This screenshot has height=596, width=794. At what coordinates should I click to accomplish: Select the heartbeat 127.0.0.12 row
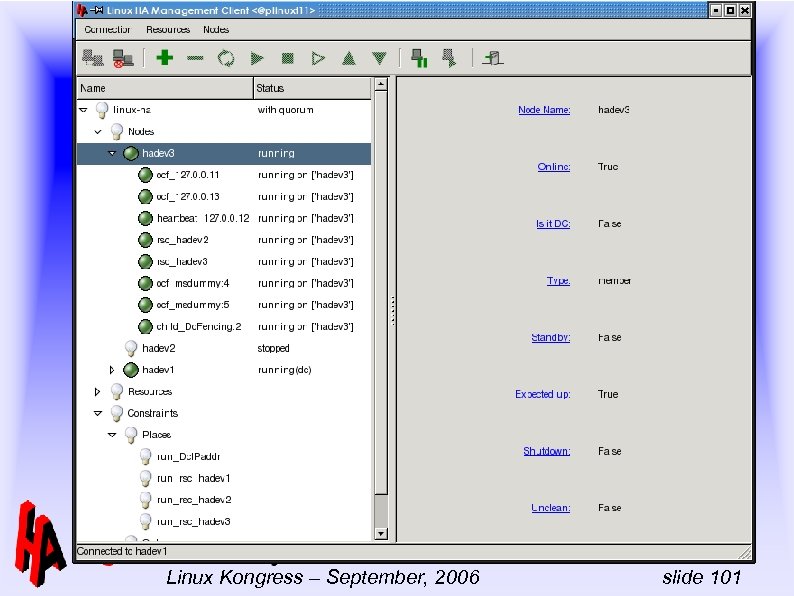pos(224,219)
